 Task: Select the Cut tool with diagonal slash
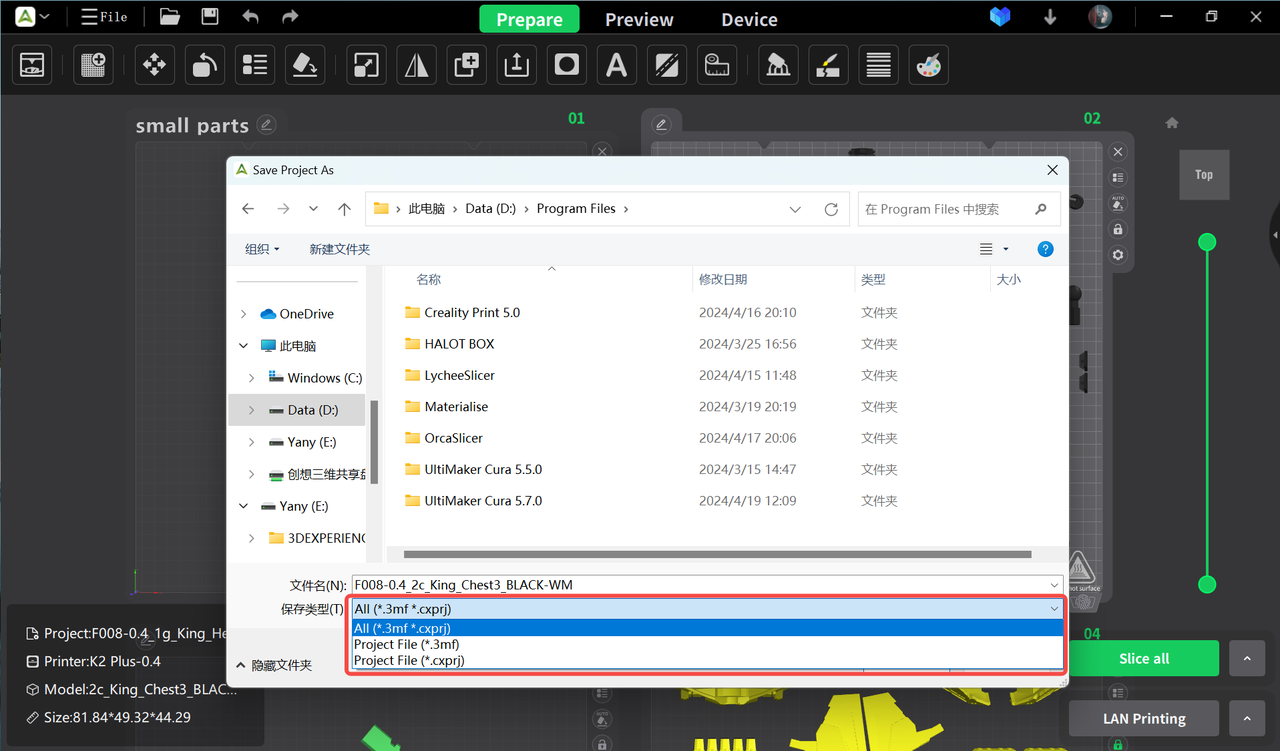666,65
